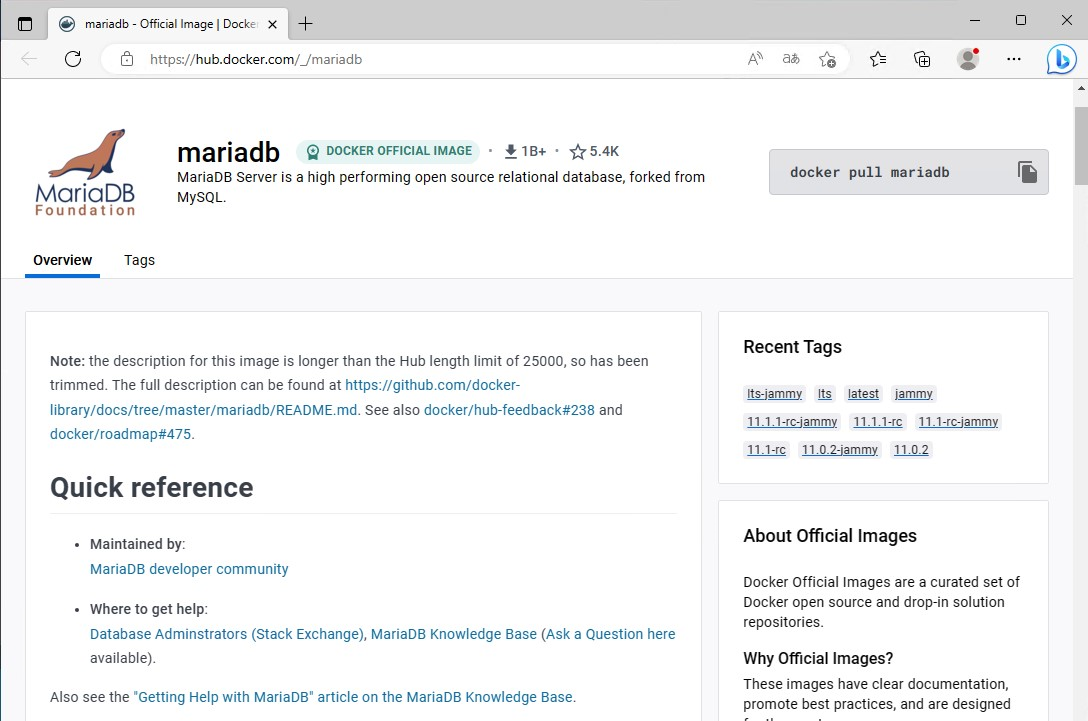Image resolution: width=1088 pixels, height=721 pixels.
Task: Click the 1B+ downloads icon
Action: pyautogui.click(x=511, y=151)
